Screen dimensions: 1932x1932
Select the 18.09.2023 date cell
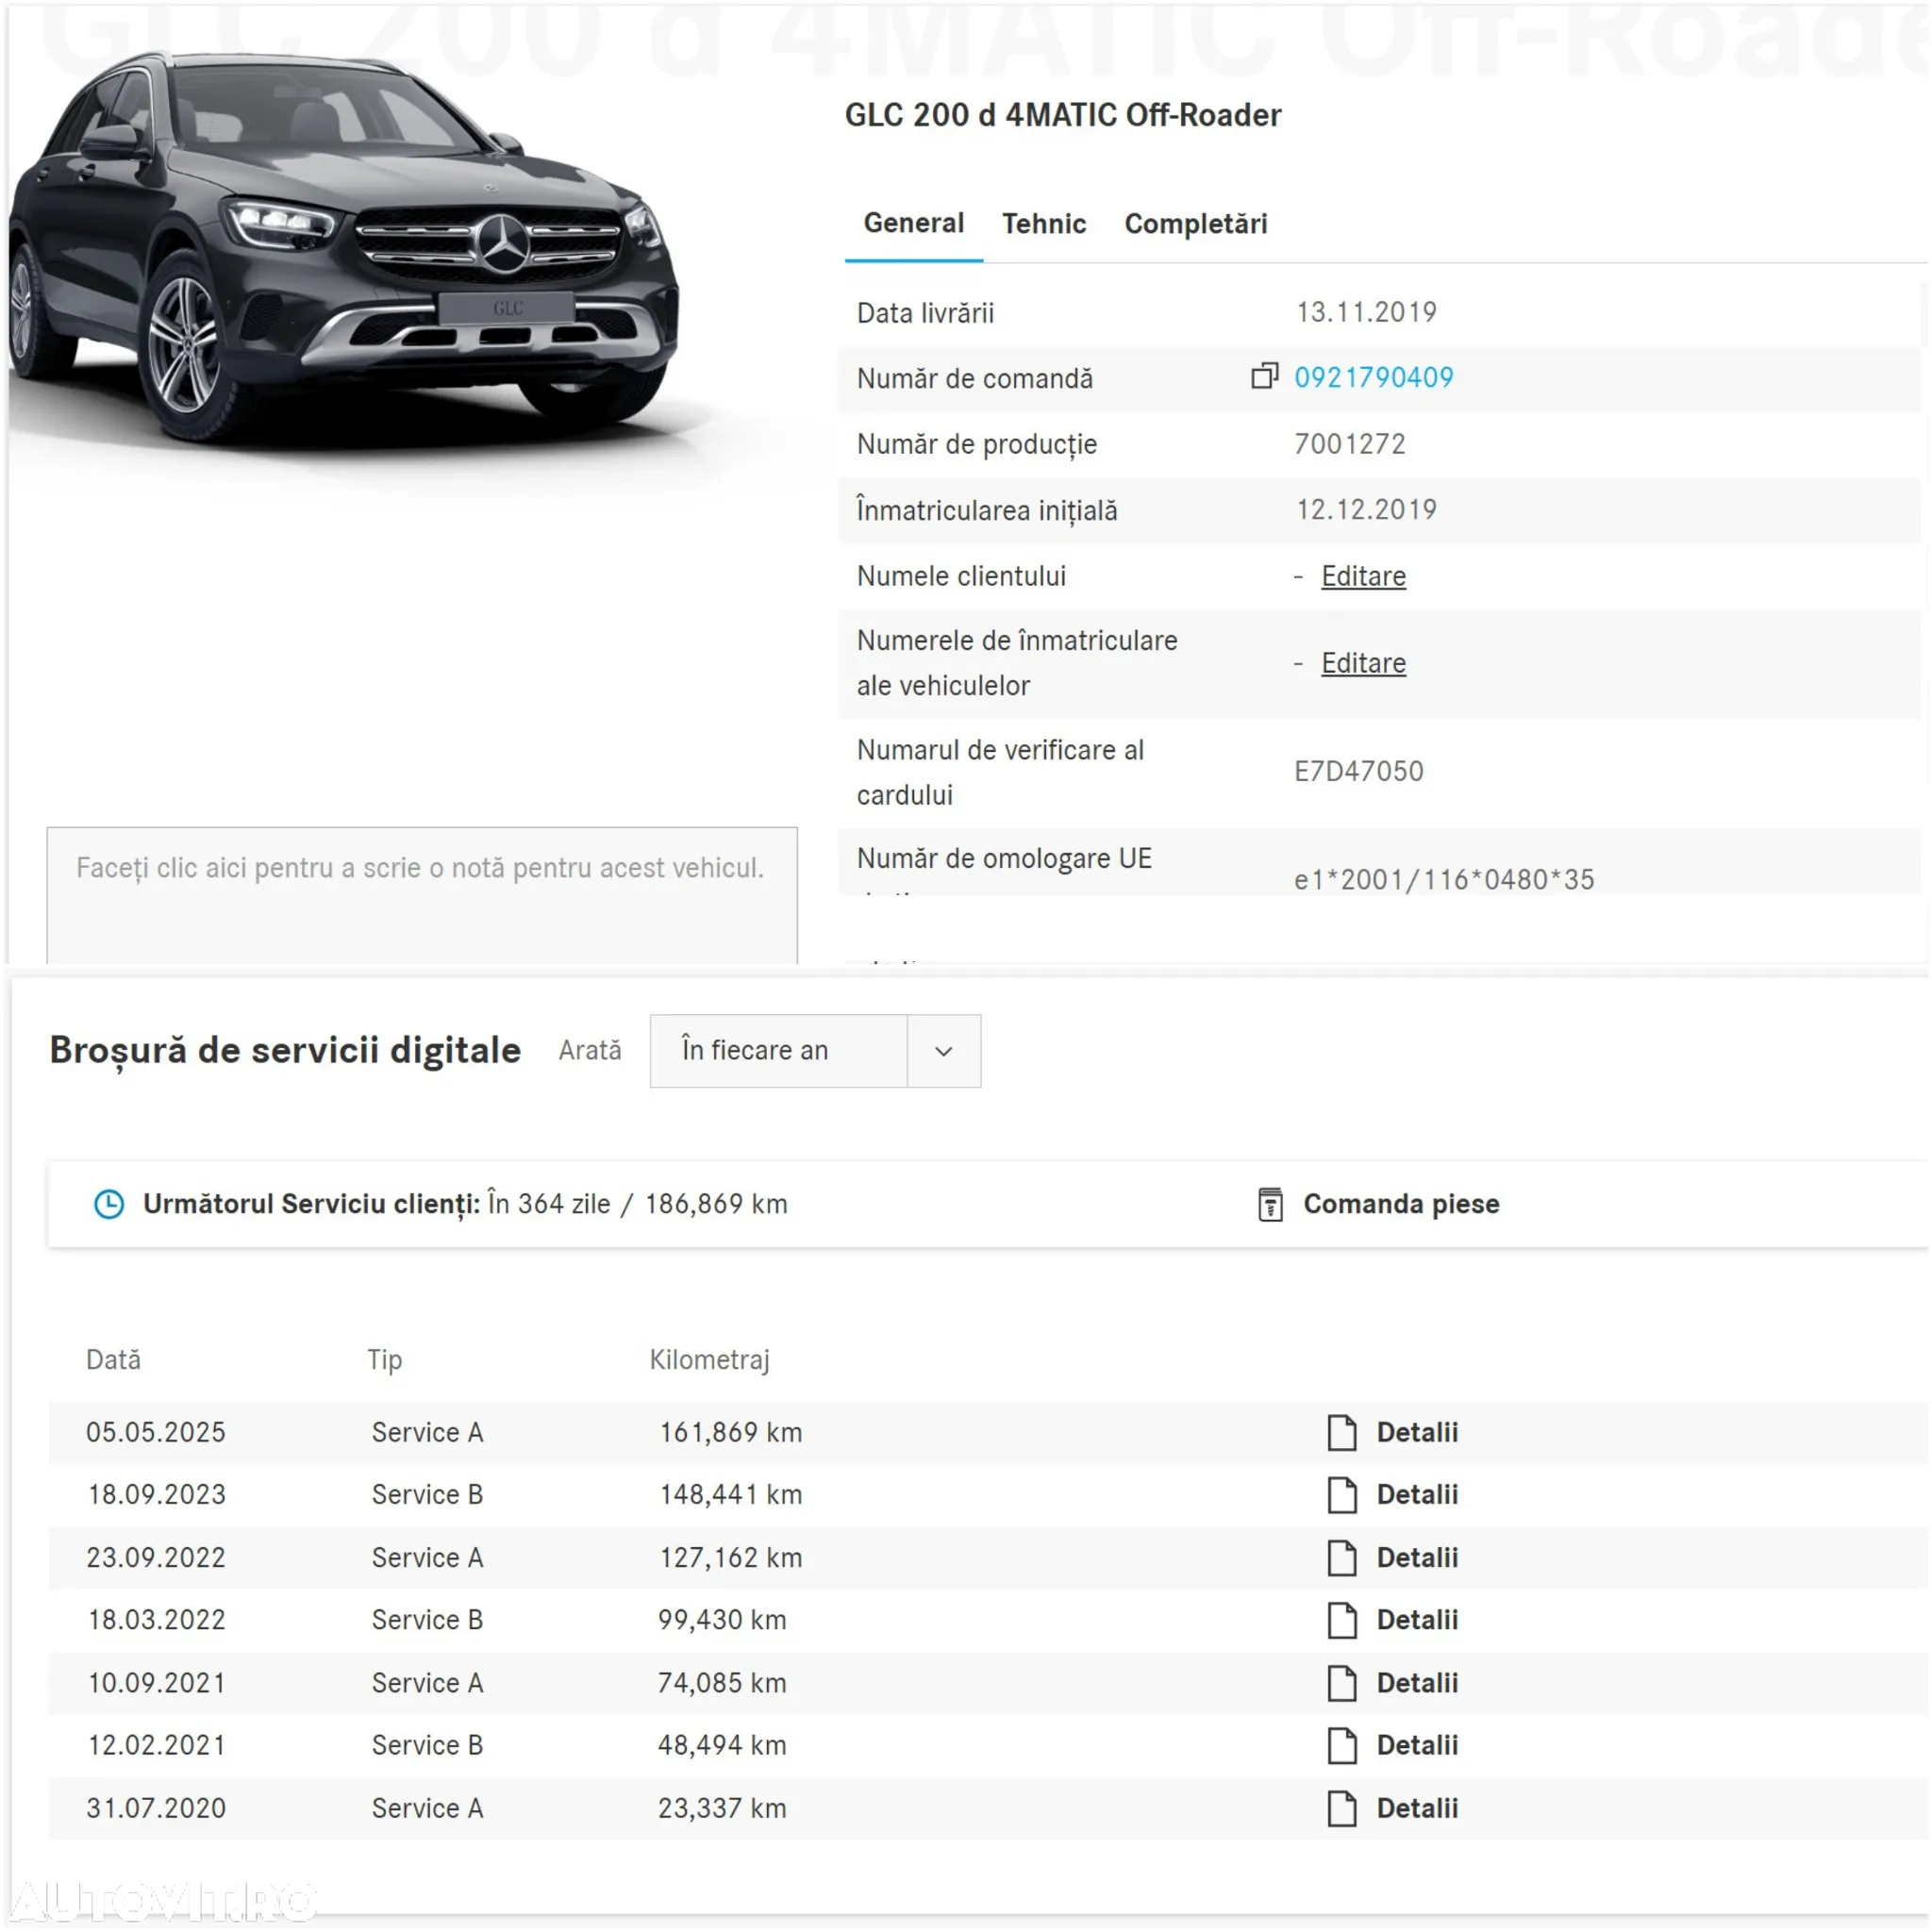point(156,1494)
